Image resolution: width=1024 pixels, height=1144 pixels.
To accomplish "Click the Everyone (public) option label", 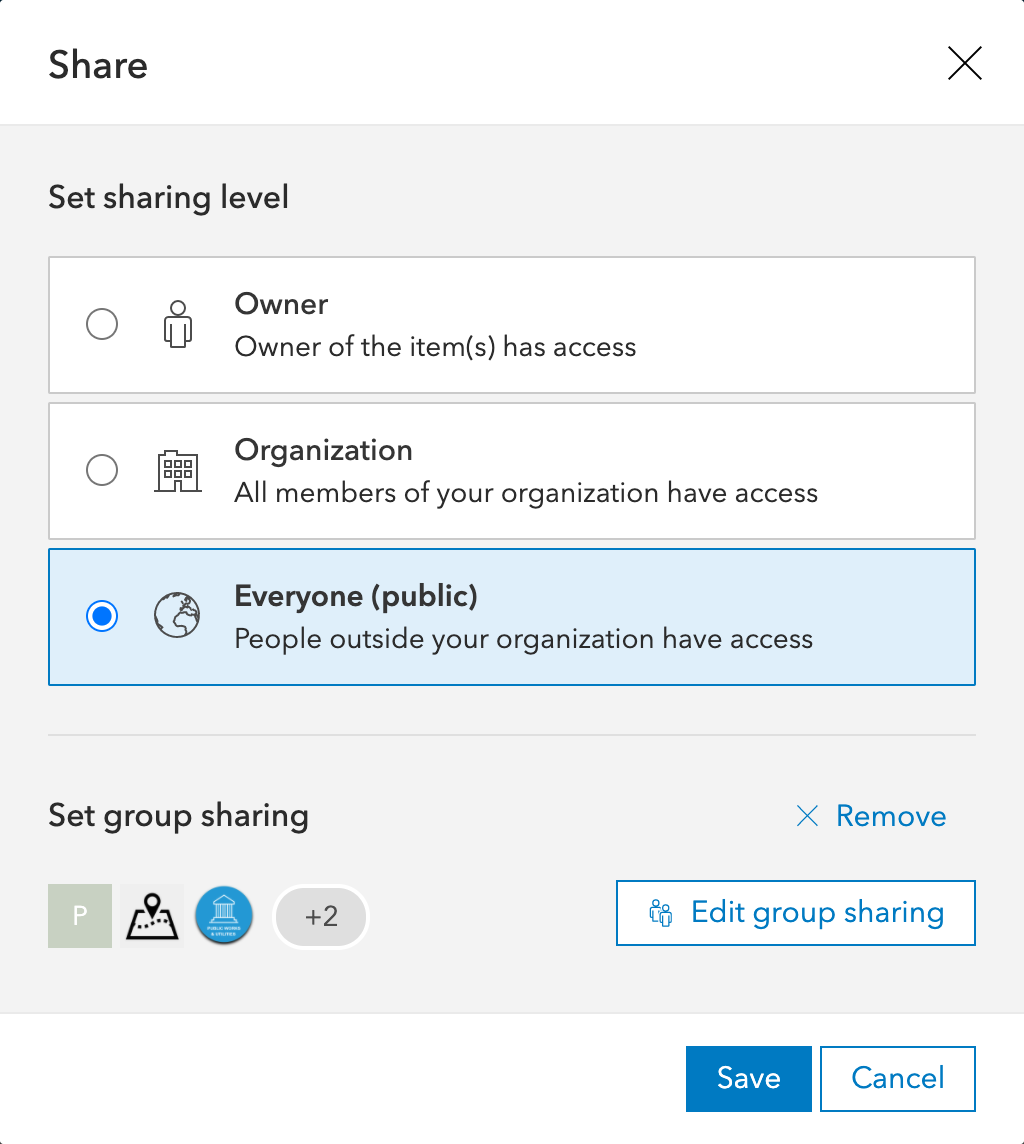I will pyautogui.click(x=356, y=596).
